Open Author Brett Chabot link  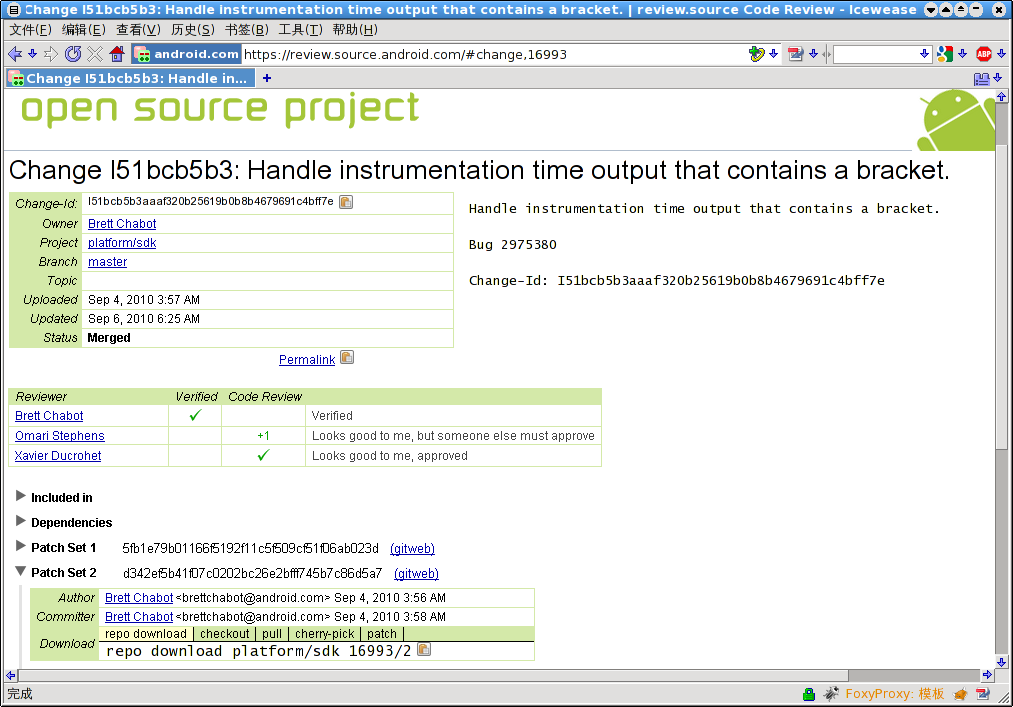[x=139, y=598]
